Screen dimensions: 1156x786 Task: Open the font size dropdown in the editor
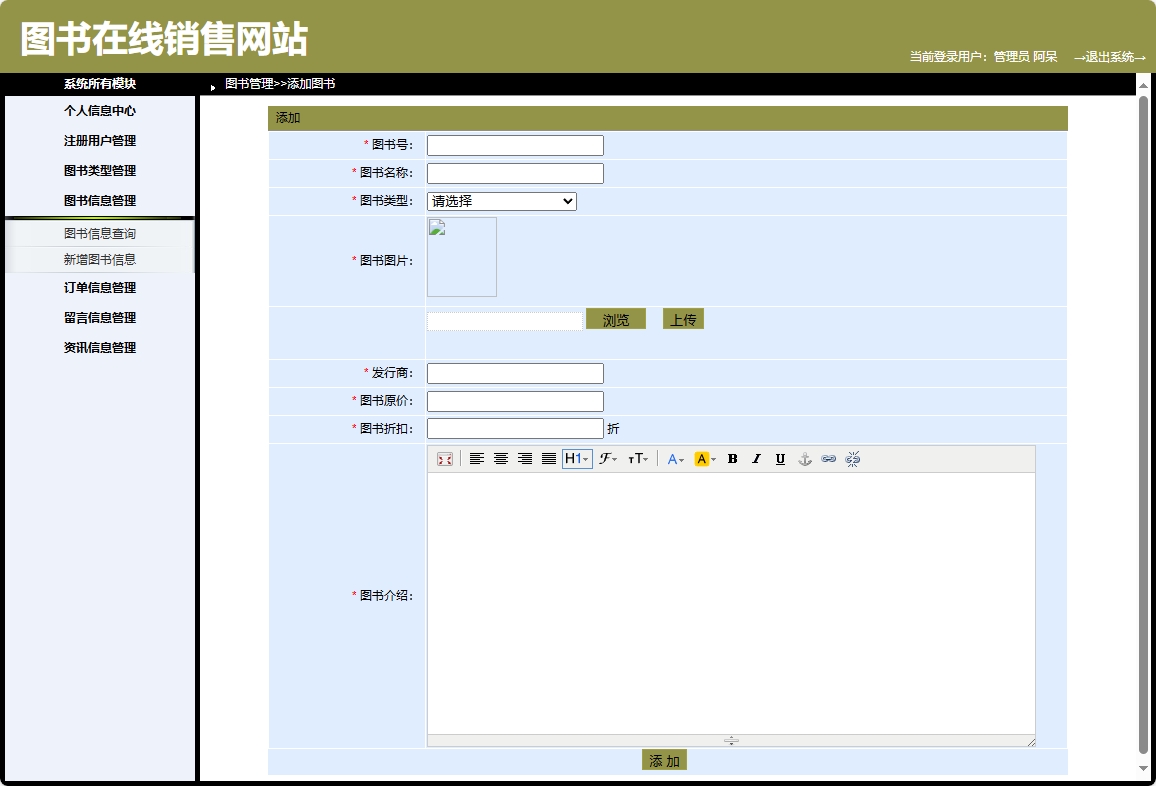[x=637, y=459]
